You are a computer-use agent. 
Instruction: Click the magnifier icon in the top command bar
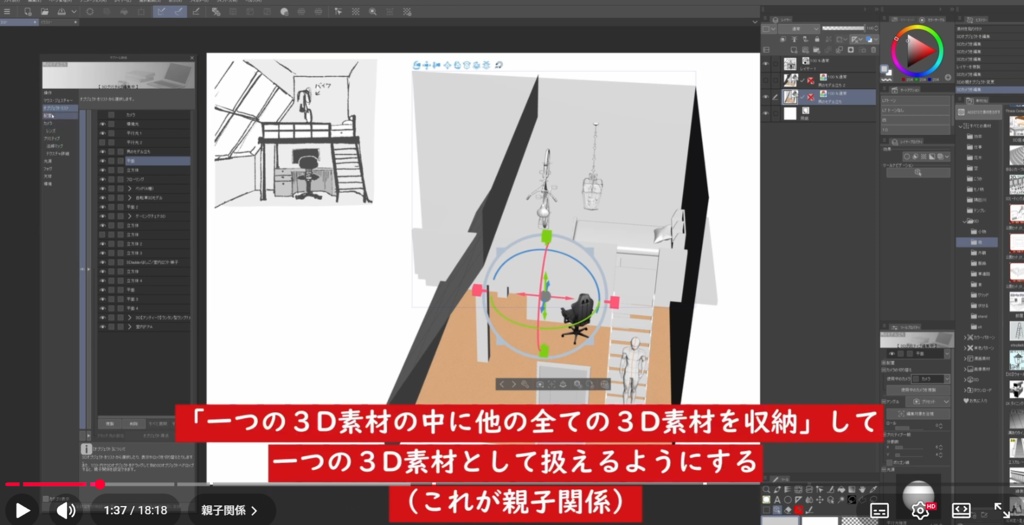[x=372, y=12]
